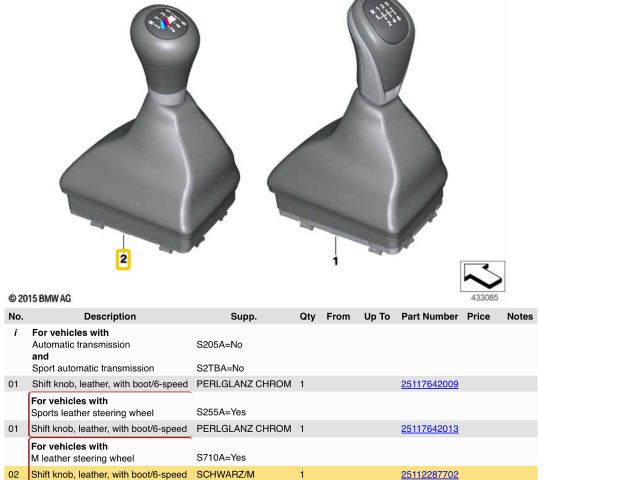Click the Description column header
Screen dimensions: 640x480
110,316
